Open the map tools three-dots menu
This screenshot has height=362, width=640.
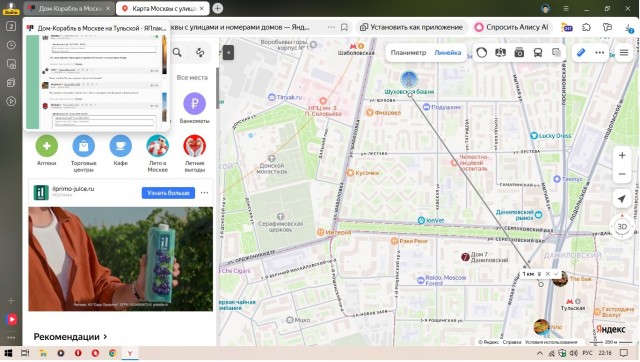[600, 53]
